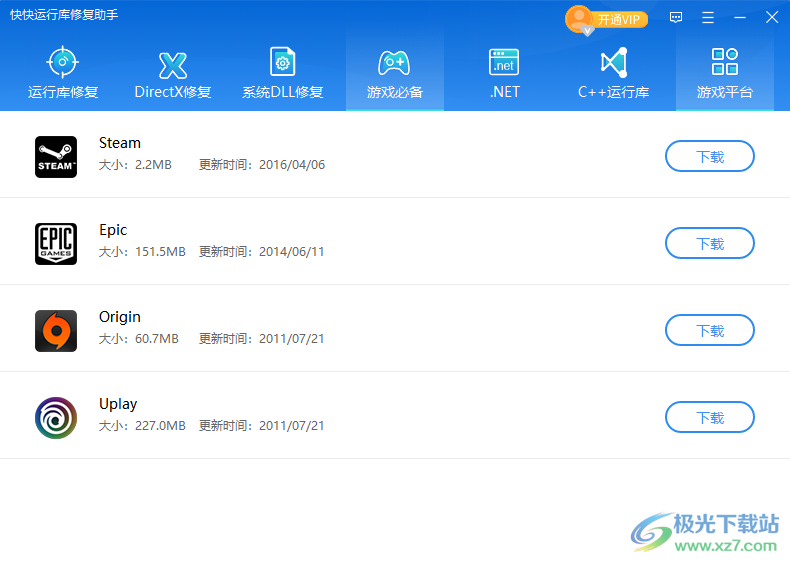The width and height of the screenshot is (790, 562).
Task: Click Steam size text 2.2MB
Action: coord(153,165)
